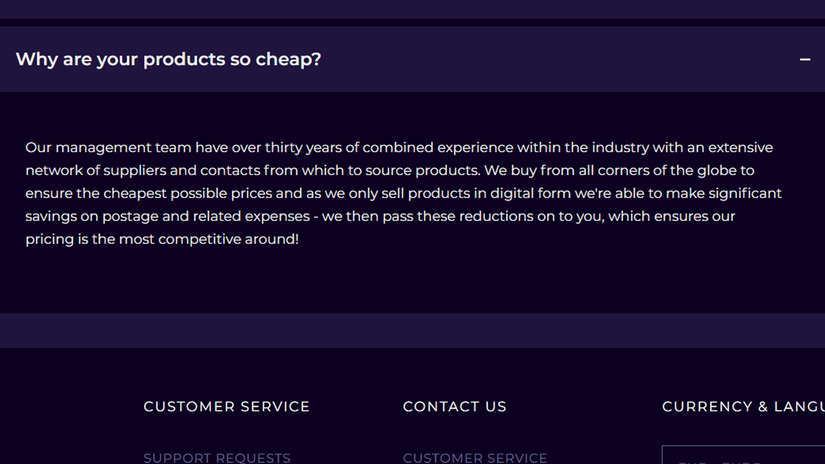The image size is (825, 464).
Task: Click the line starting "ensure the cheapest possible prices"
Action: click(x=403, y=194)
